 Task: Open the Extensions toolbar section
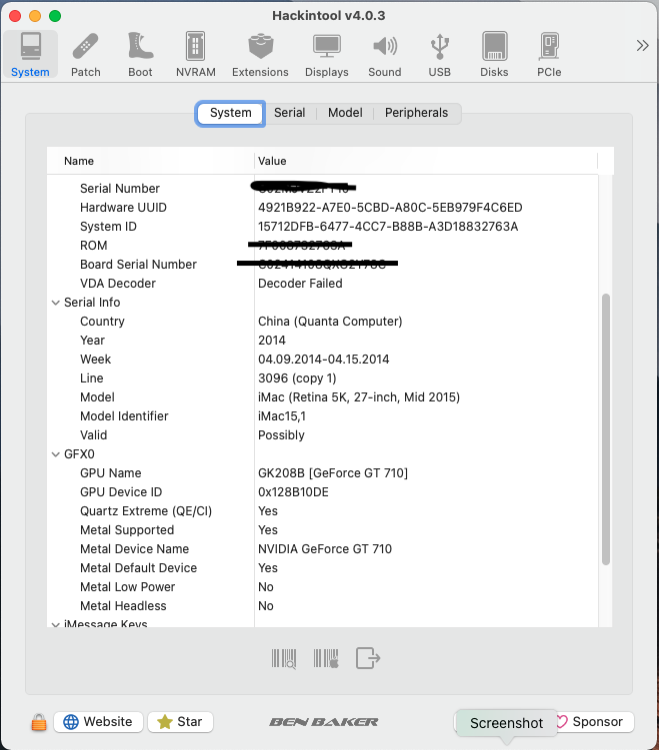click(260, 55)
